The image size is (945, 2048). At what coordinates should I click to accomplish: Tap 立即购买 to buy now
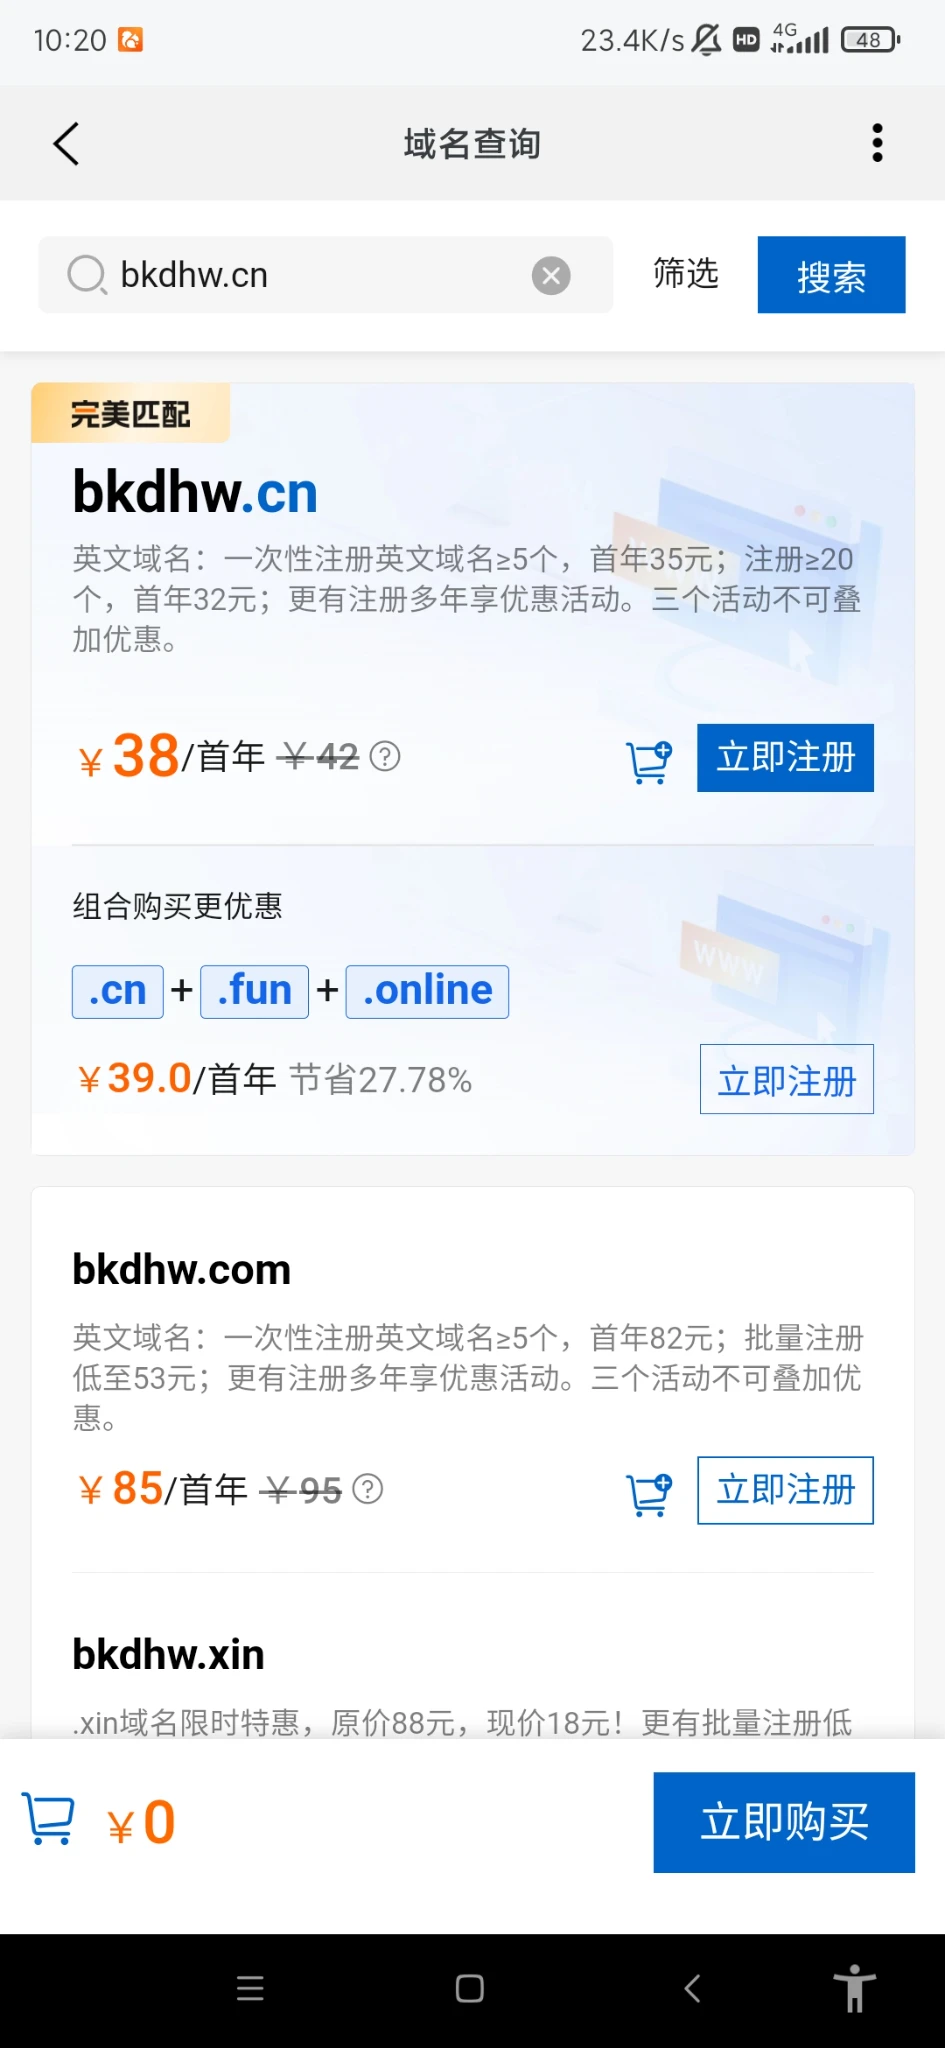(784, 1822)
